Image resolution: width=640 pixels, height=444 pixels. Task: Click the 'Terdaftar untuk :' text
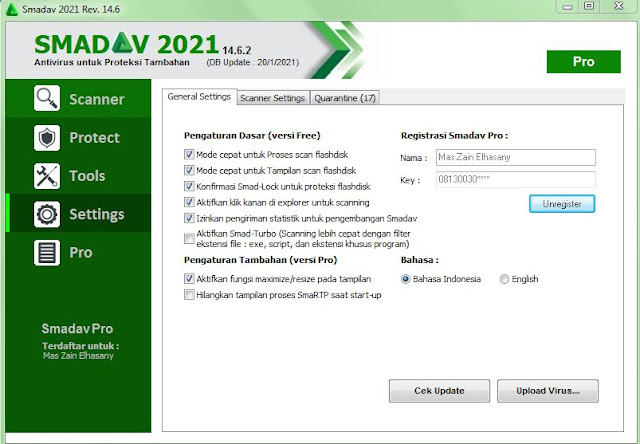pyautogui.click(x=80, y=346)
